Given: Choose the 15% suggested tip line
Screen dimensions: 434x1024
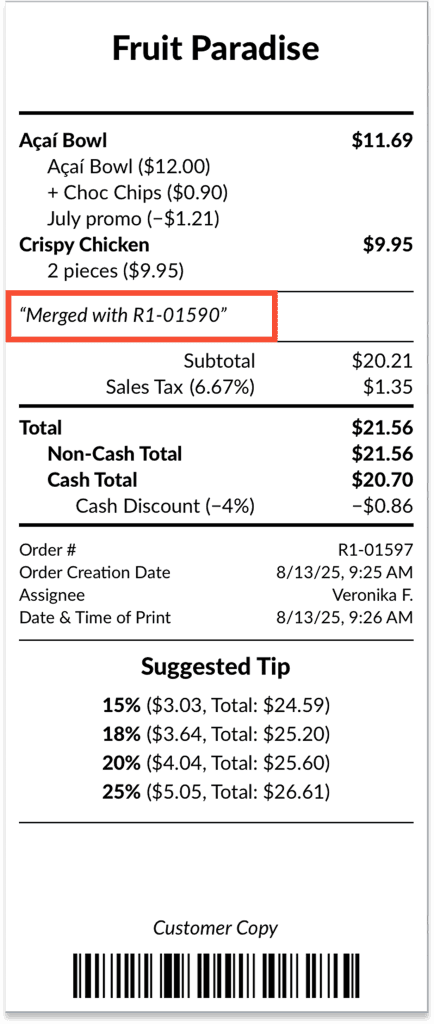Looking at the screenshot, I should click(x=216, y=705).
